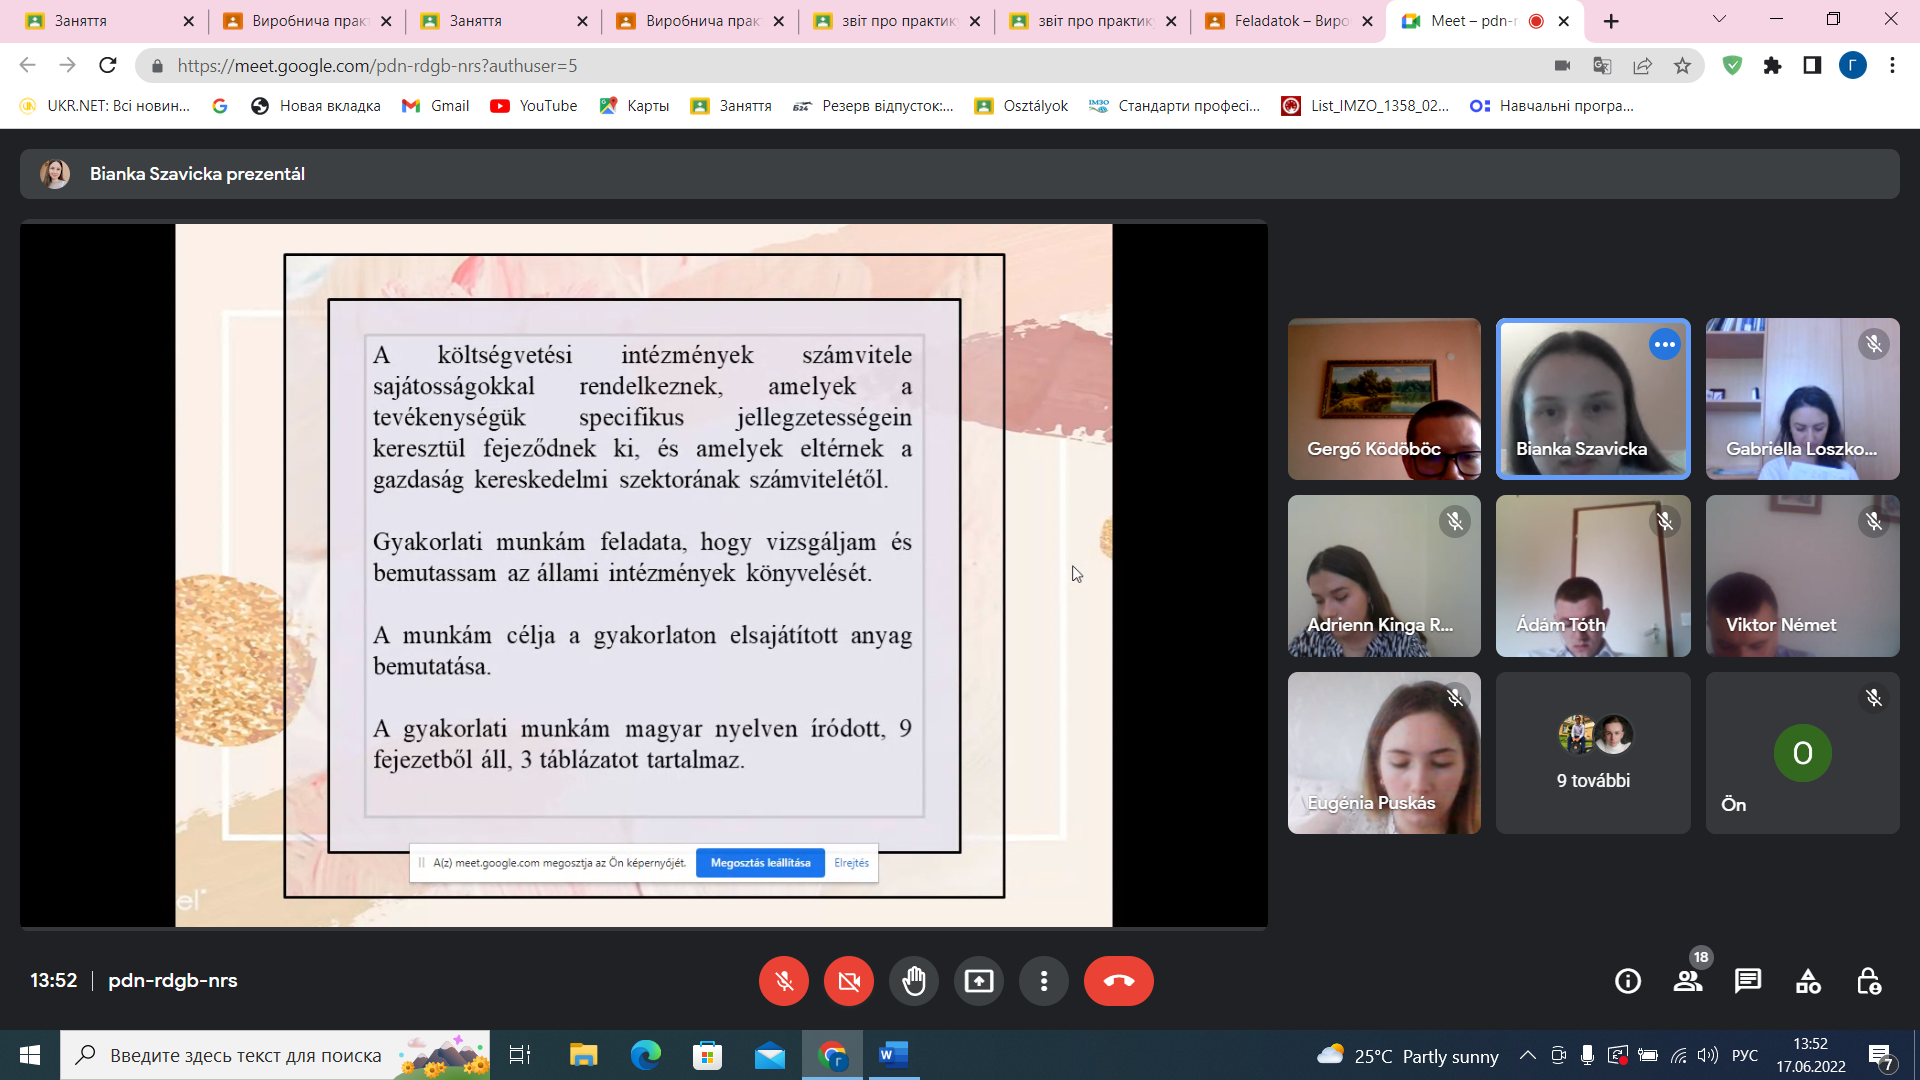Toggle the muted microphone button
Screen dimensions: 1920x1080
click(784, 981)
